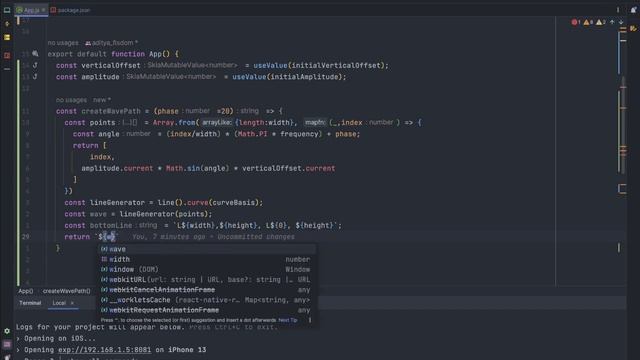Screen dimensions: 640x360
Task: Click the 'createWavePath' constant name
Action: (x=111, y=111)
